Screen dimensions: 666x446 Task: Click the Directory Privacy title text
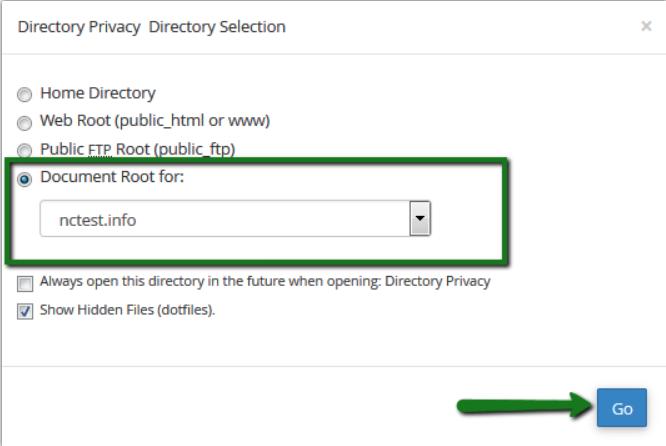click(x=79, y=27)
